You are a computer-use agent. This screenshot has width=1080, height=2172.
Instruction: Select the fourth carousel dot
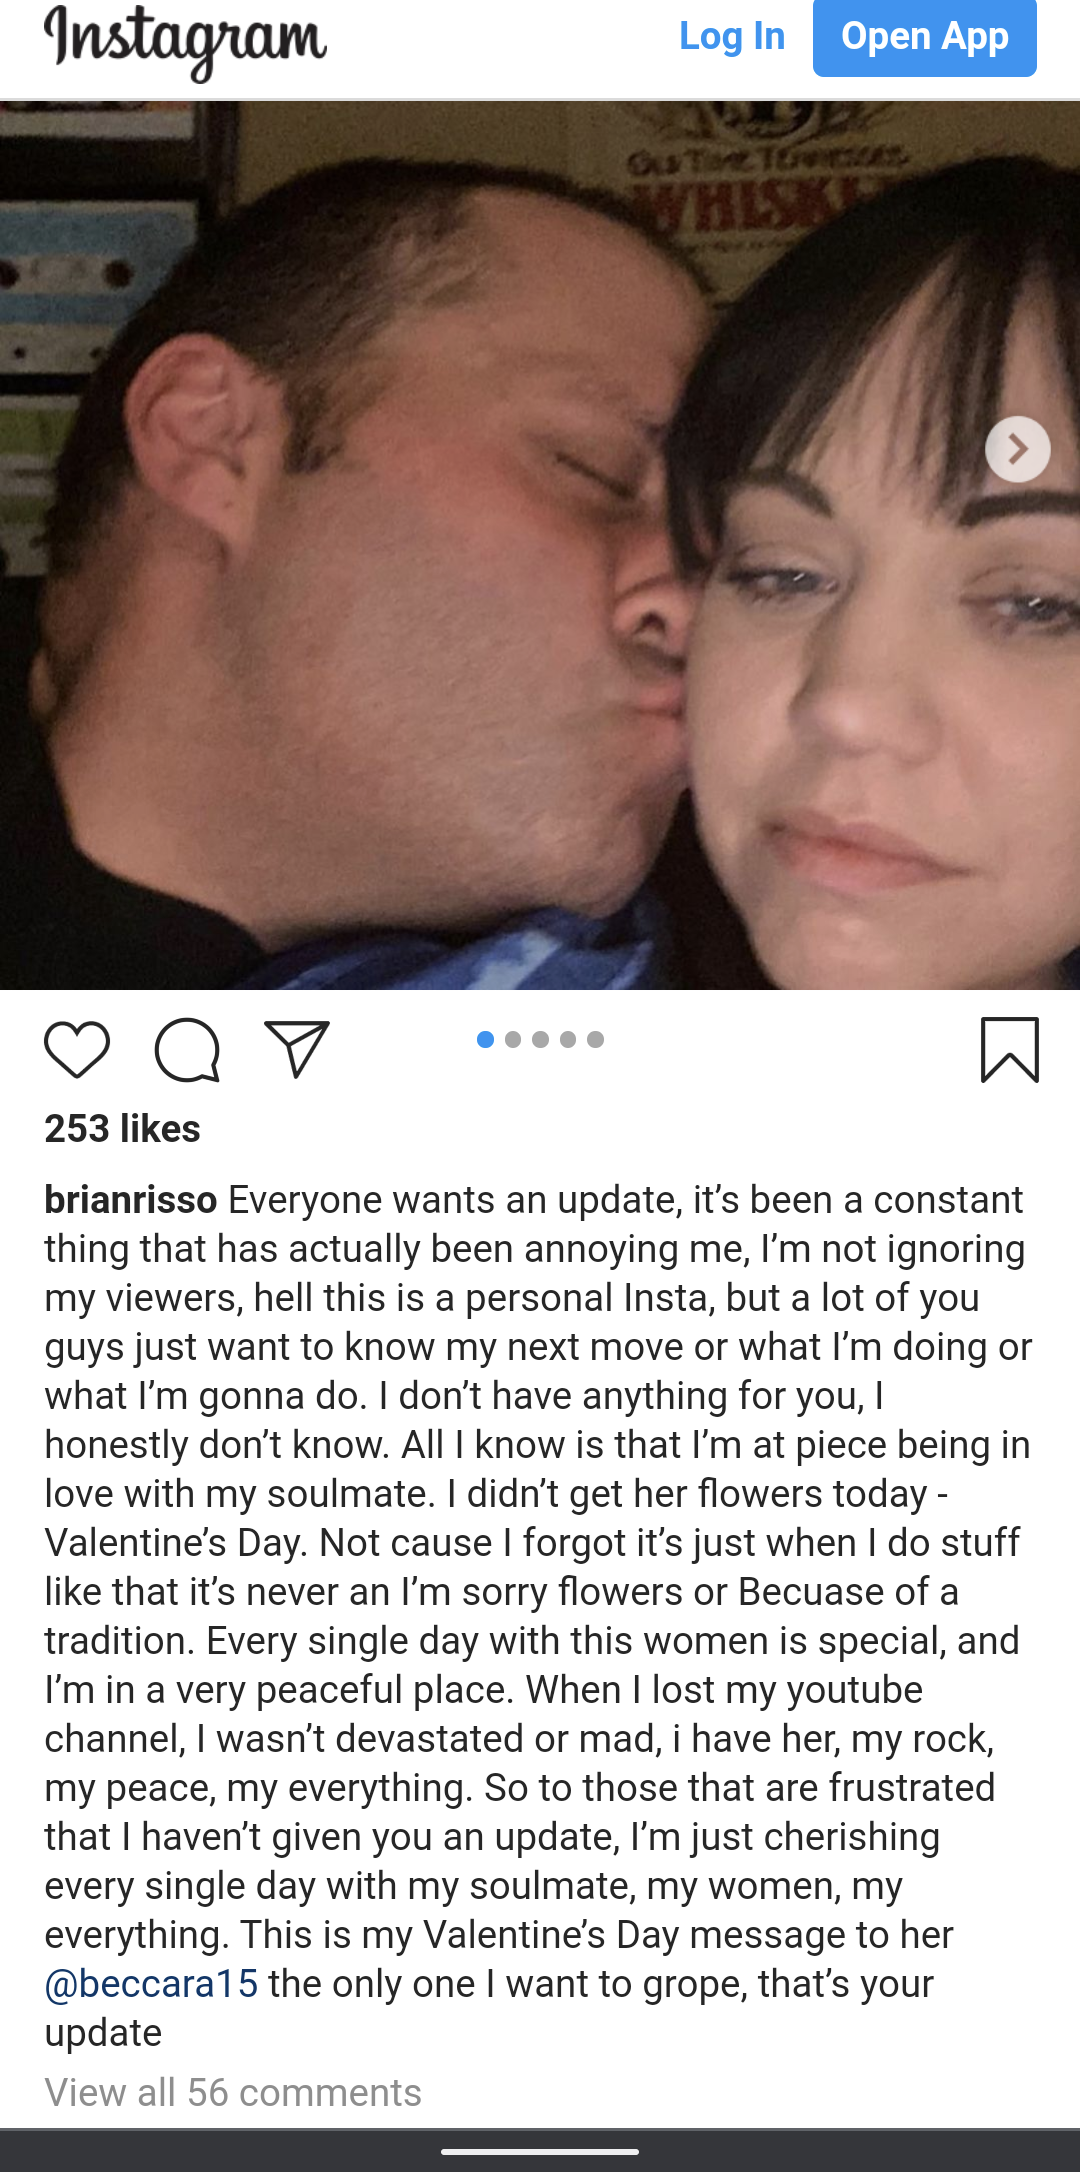(568, 1039)
